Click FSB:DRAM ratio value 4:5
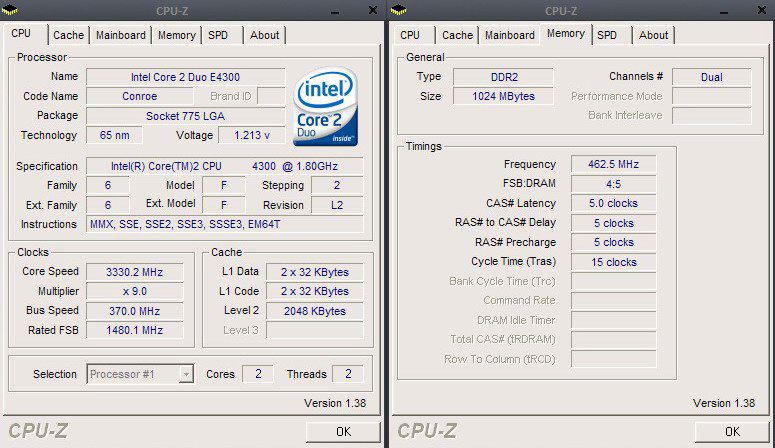This screenshot has width=775, height=448. click(x=613, y=184)
